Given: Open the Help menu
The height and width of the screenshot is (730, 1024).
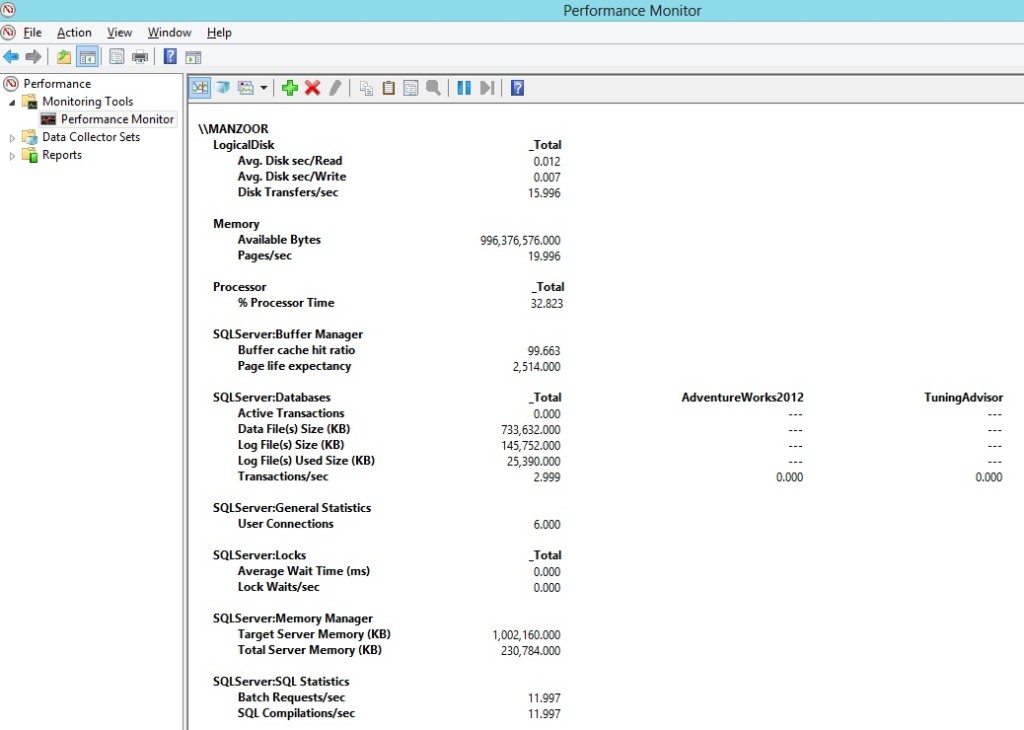Looking at the screenshot, I should 219,32.
